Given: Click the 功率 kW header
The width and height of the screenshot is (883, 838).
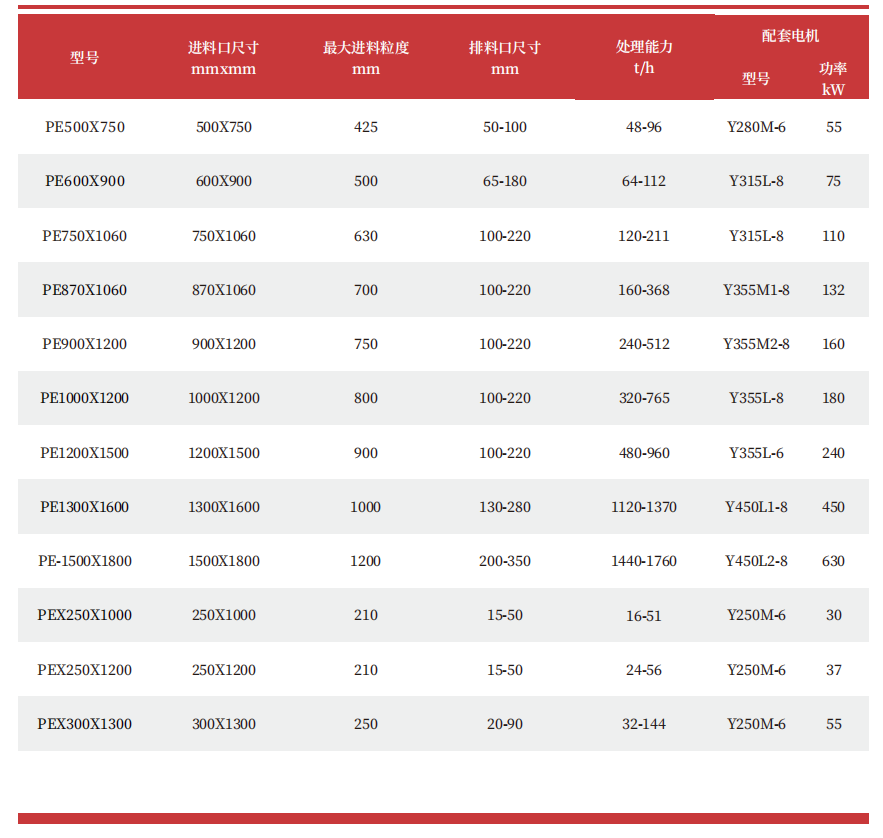Looking at the screenshot, I should coord(833,79).
